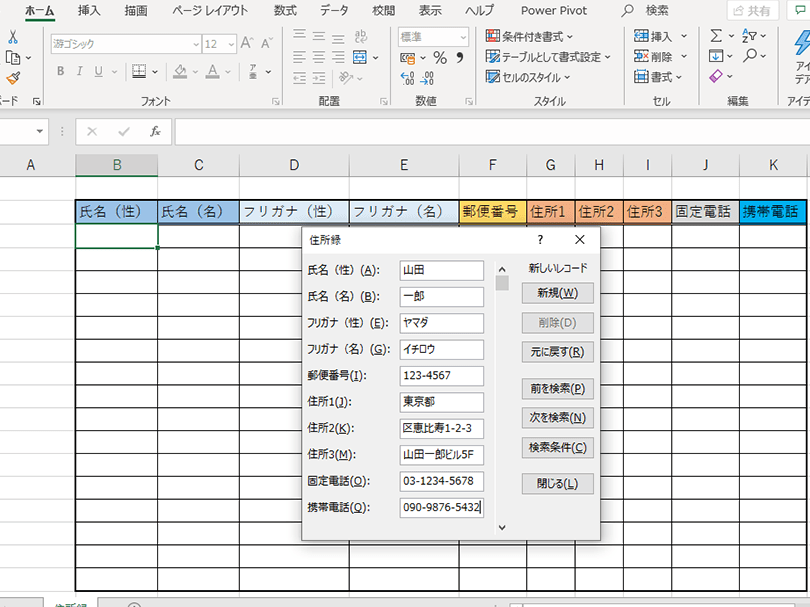Toggle Wrap Text icon
810x607 pixels.
(x=361, y=36)
